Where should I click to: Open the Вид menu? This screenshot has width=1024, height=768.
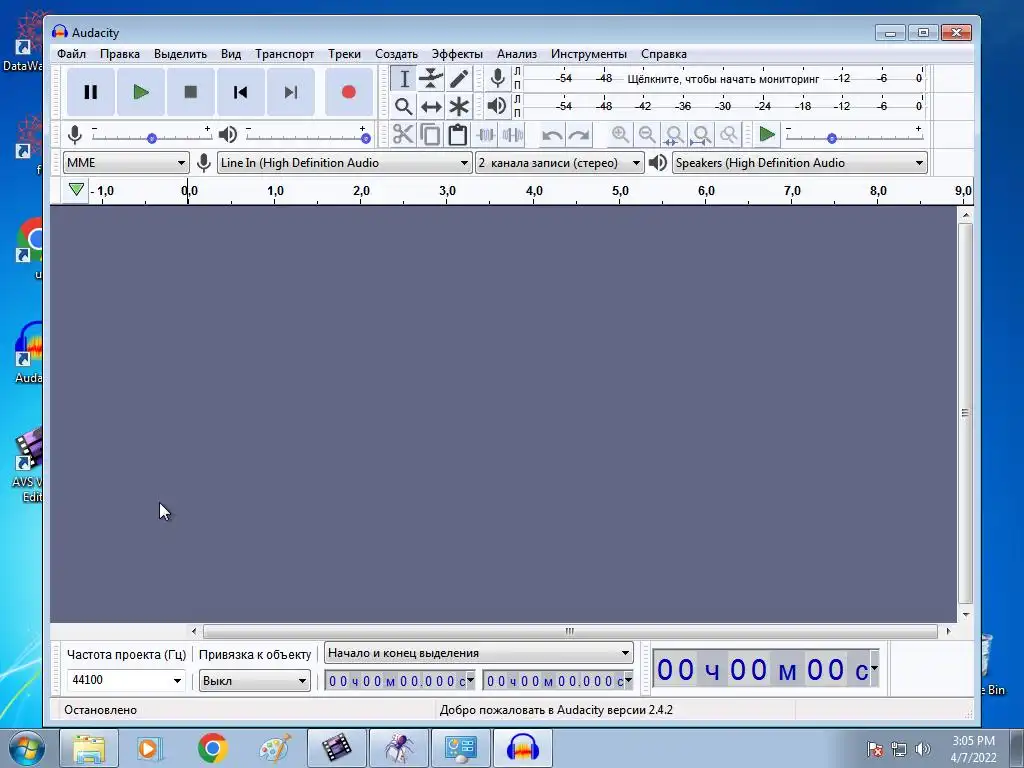(231, 54)
